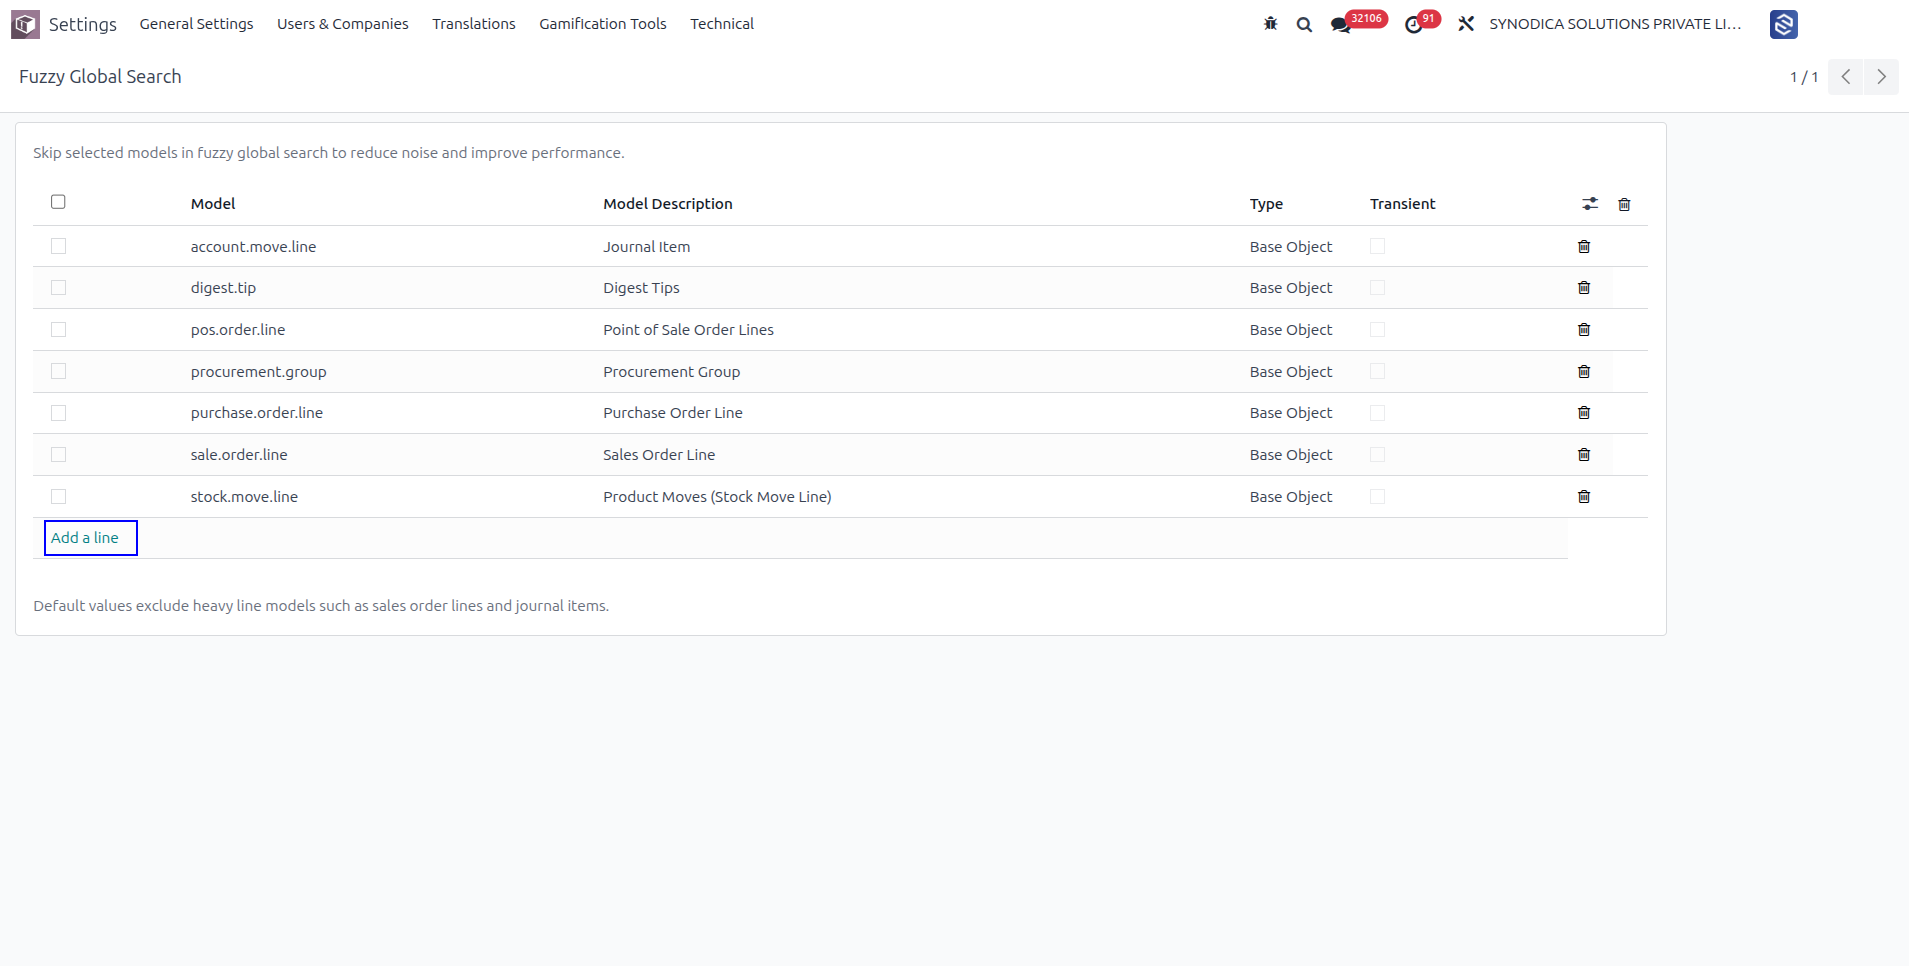Viewport: 1909px width, 966px height.
Task: Open General Settings menu
Action: (x=196, y=24)
